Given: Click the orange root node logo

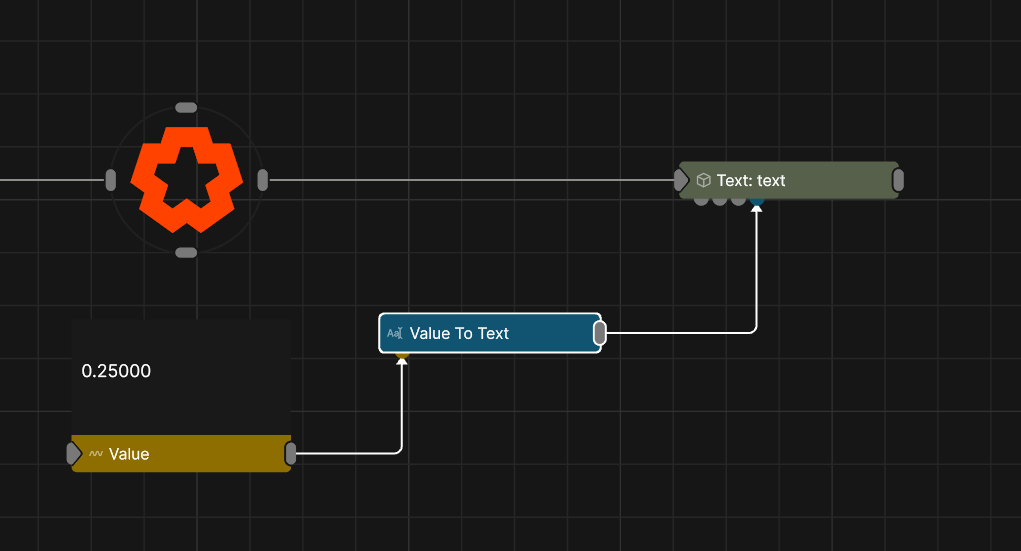Looking at the screenshot, I should pos(187,180).
